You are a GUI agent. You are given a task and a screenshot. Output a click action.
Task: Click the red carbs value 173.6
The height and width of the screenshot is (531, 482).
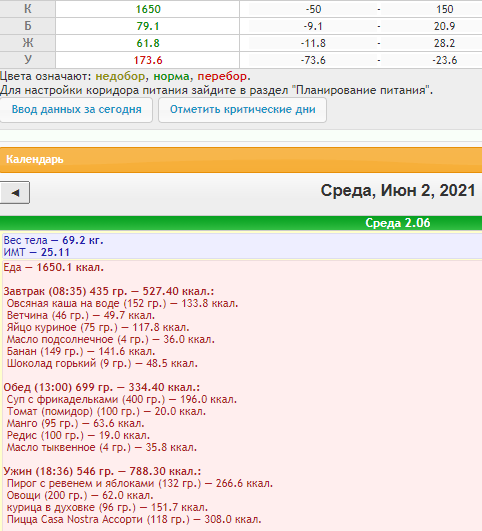[x=148, y=60]
